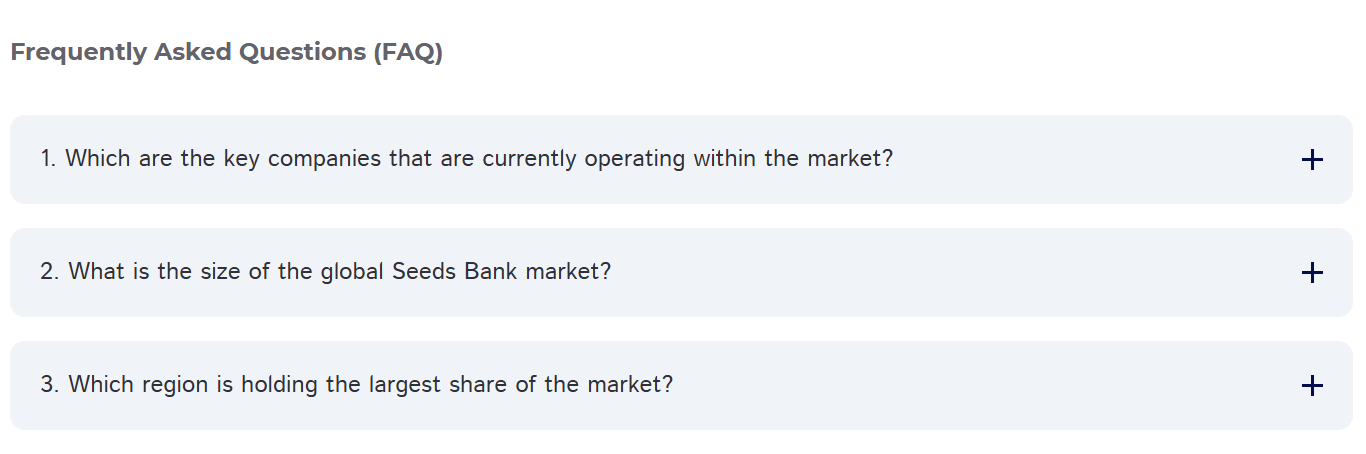Open 'Which region is holding' question text
1366x454 pixels.
pos(356,385)
